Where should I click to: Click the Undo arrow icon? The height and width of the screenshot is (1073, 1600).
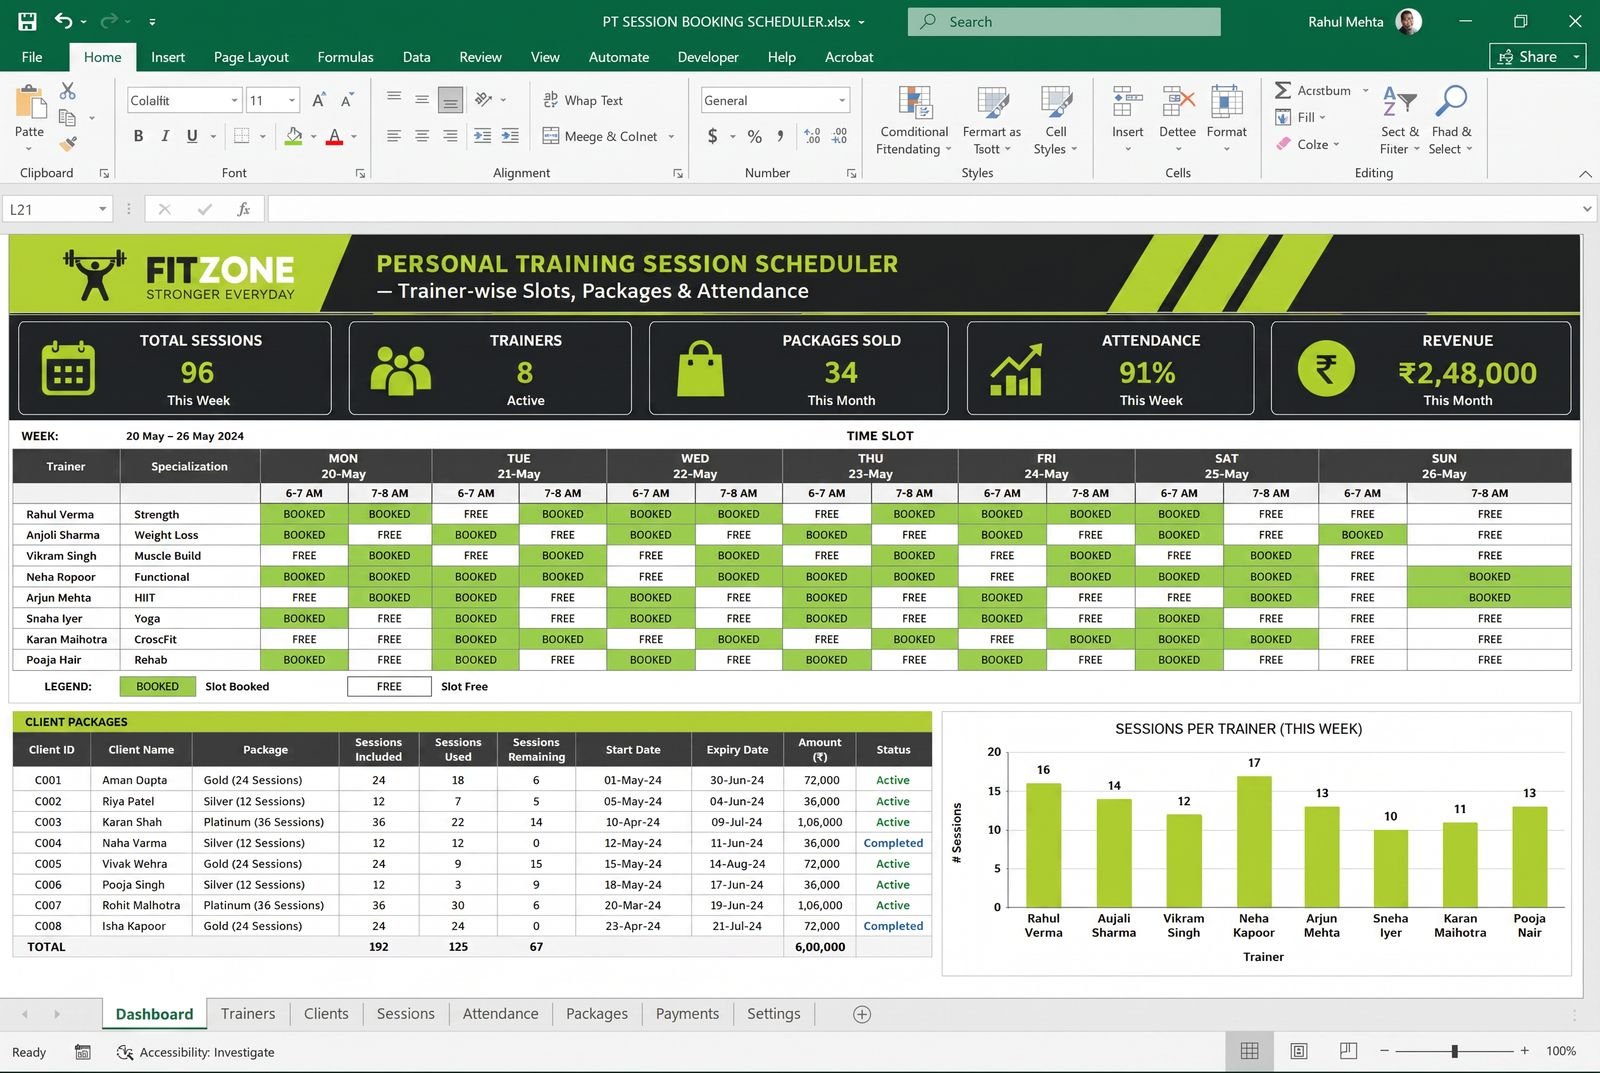click(x=64, y=21)
